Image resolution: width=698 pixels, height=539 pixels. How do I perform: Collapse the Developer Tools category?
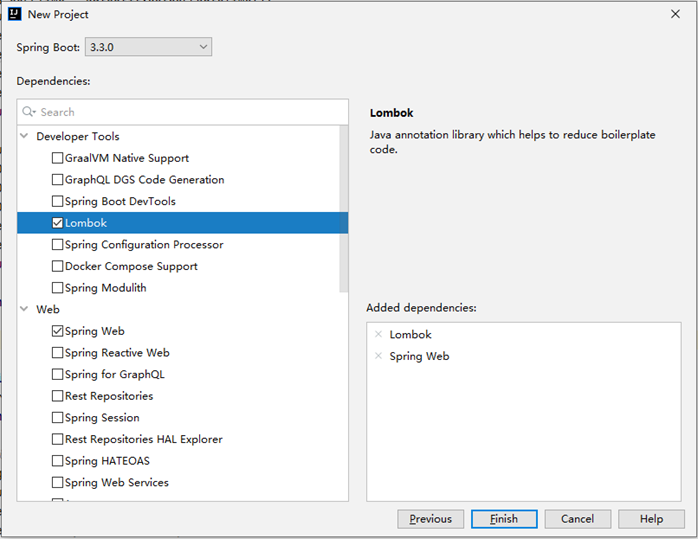click(24, 136)
